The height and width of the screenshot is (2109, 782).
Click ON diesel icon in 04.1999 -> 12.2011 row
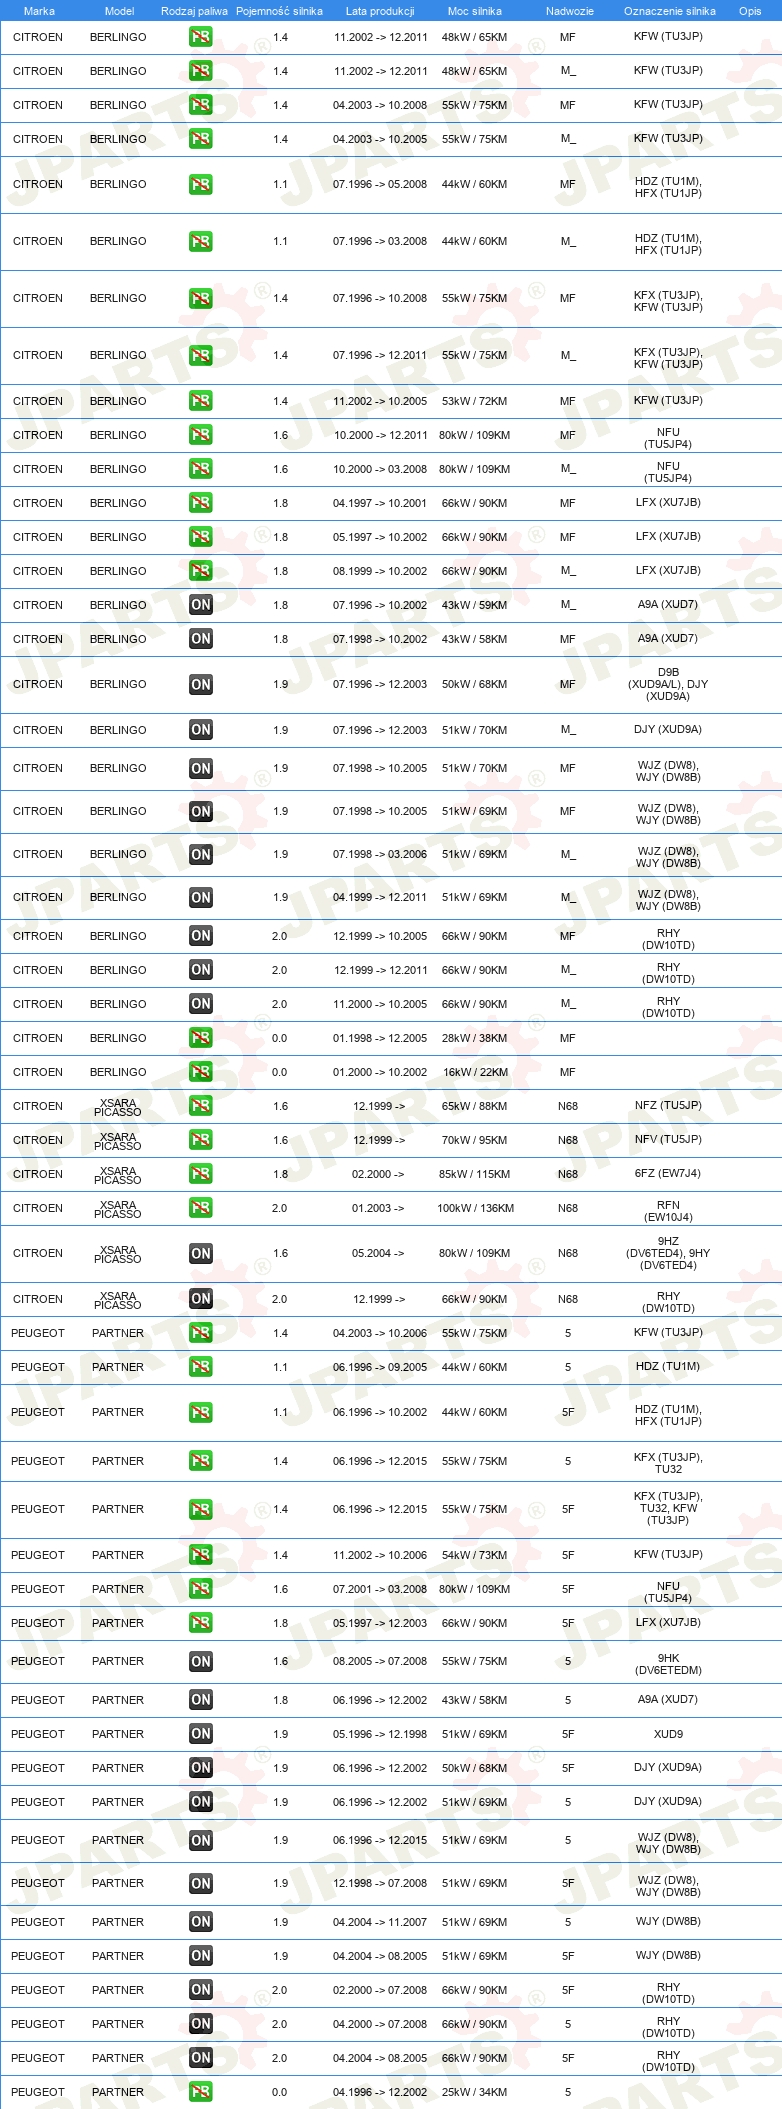tap(201, 898)
